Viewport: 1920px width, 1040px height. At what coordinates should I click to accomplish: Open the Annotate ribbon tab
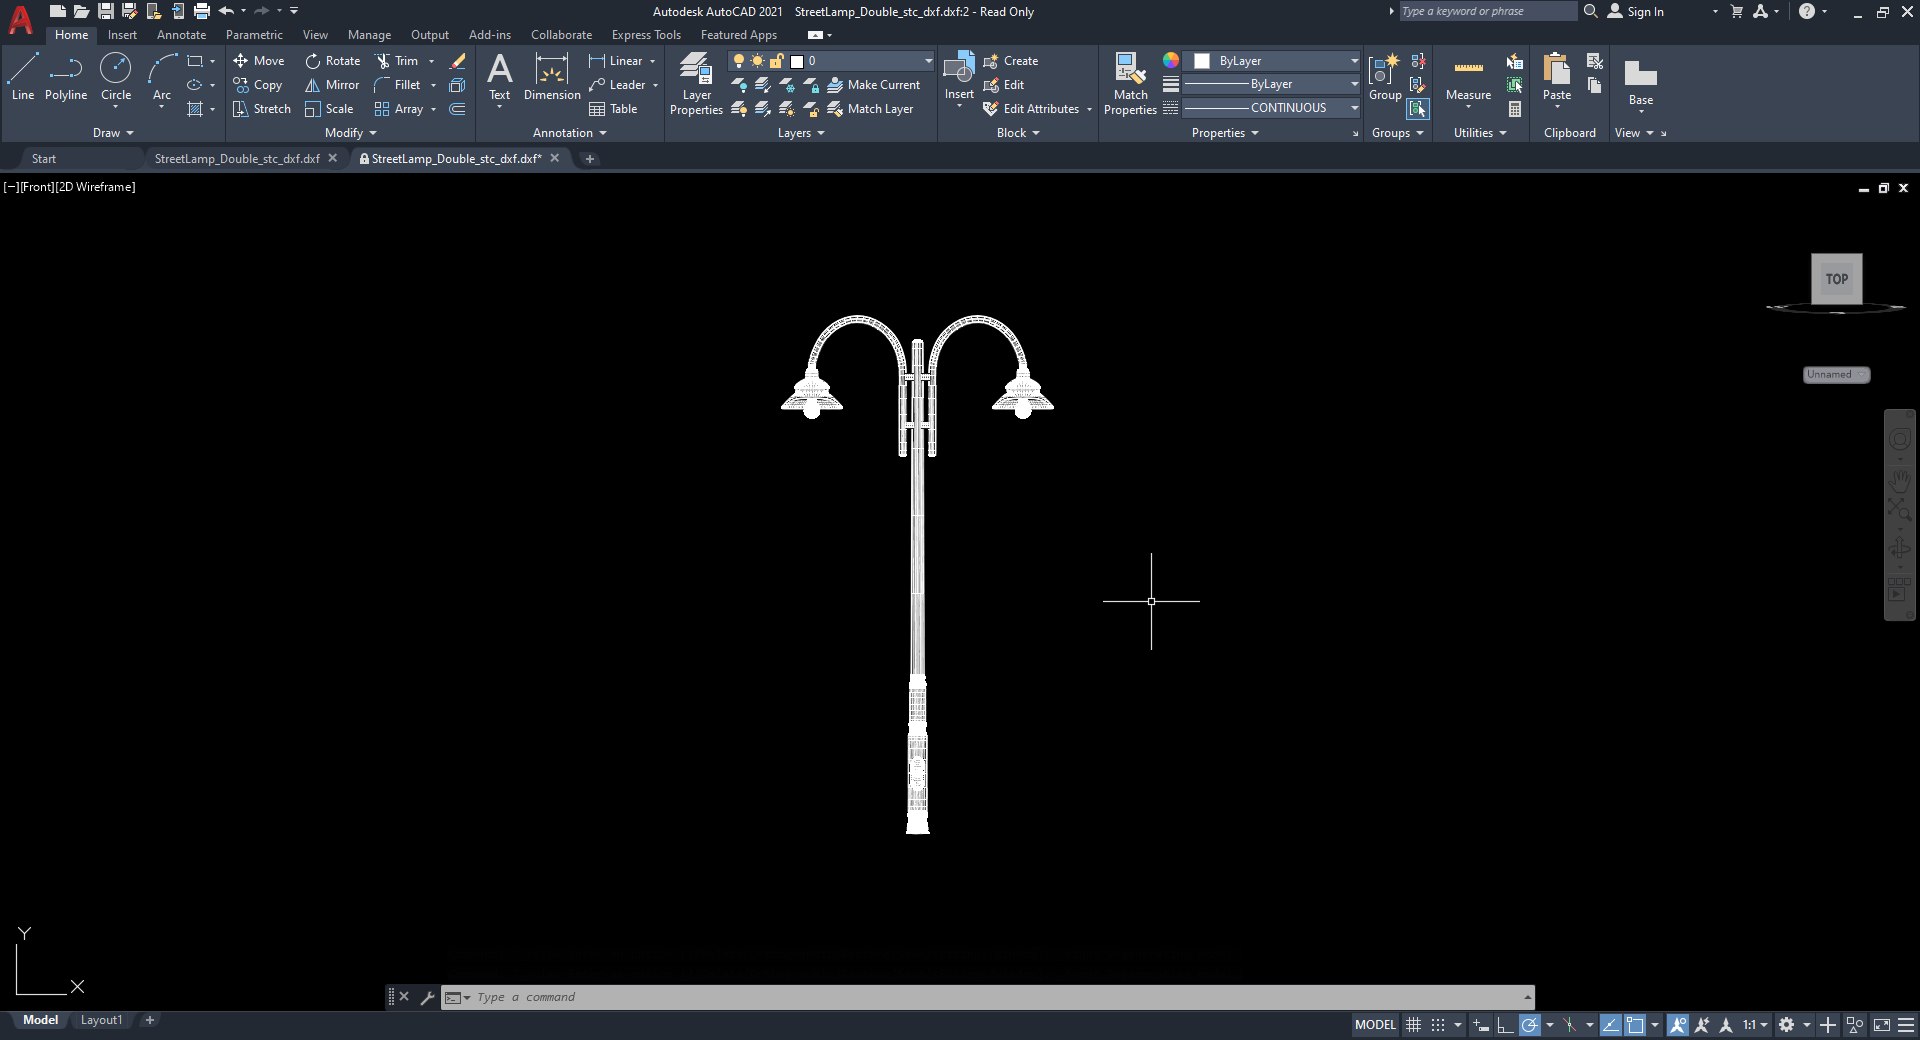click(x=181, y=35)
